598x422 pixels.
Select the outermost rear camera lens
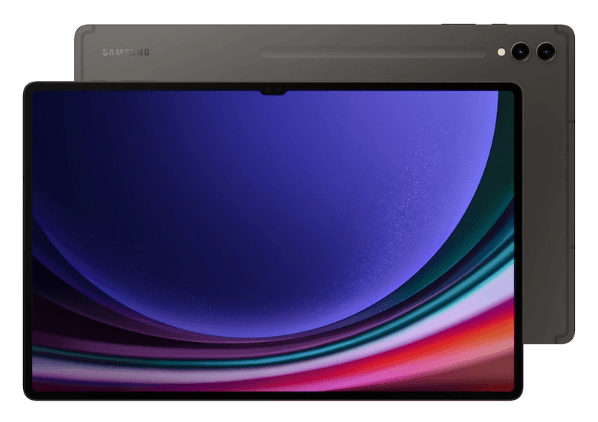pyautogui.click(x=546, y=51)
